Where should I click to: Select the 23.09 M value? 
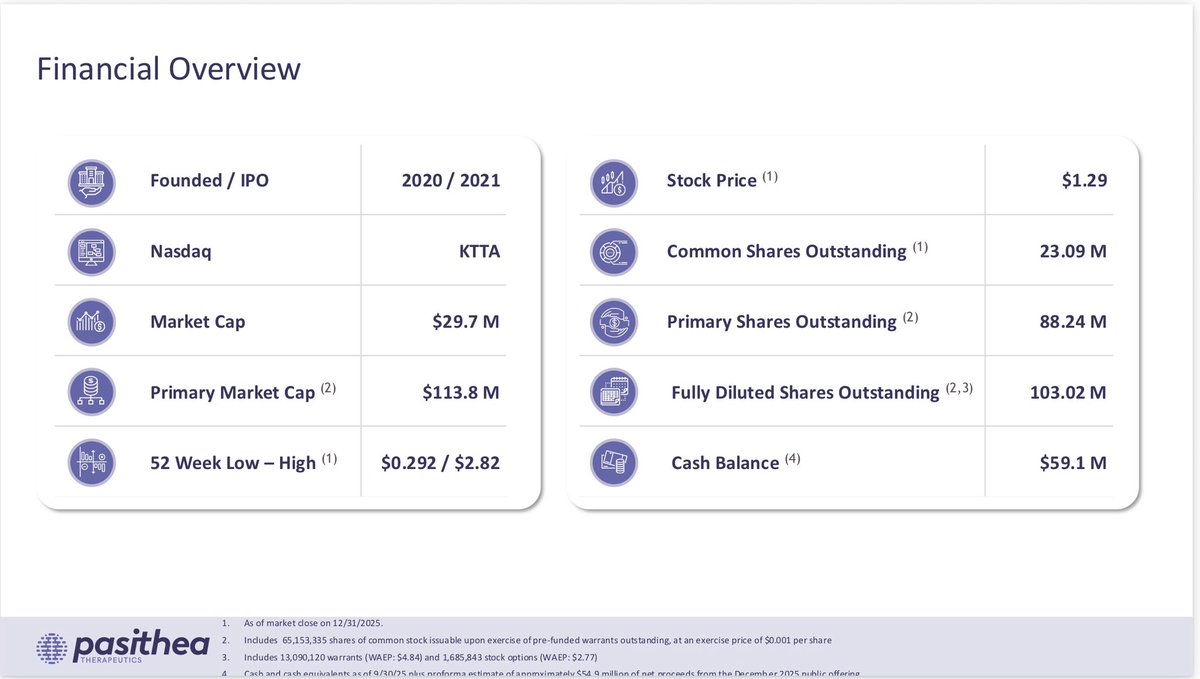coord(1073,252)
